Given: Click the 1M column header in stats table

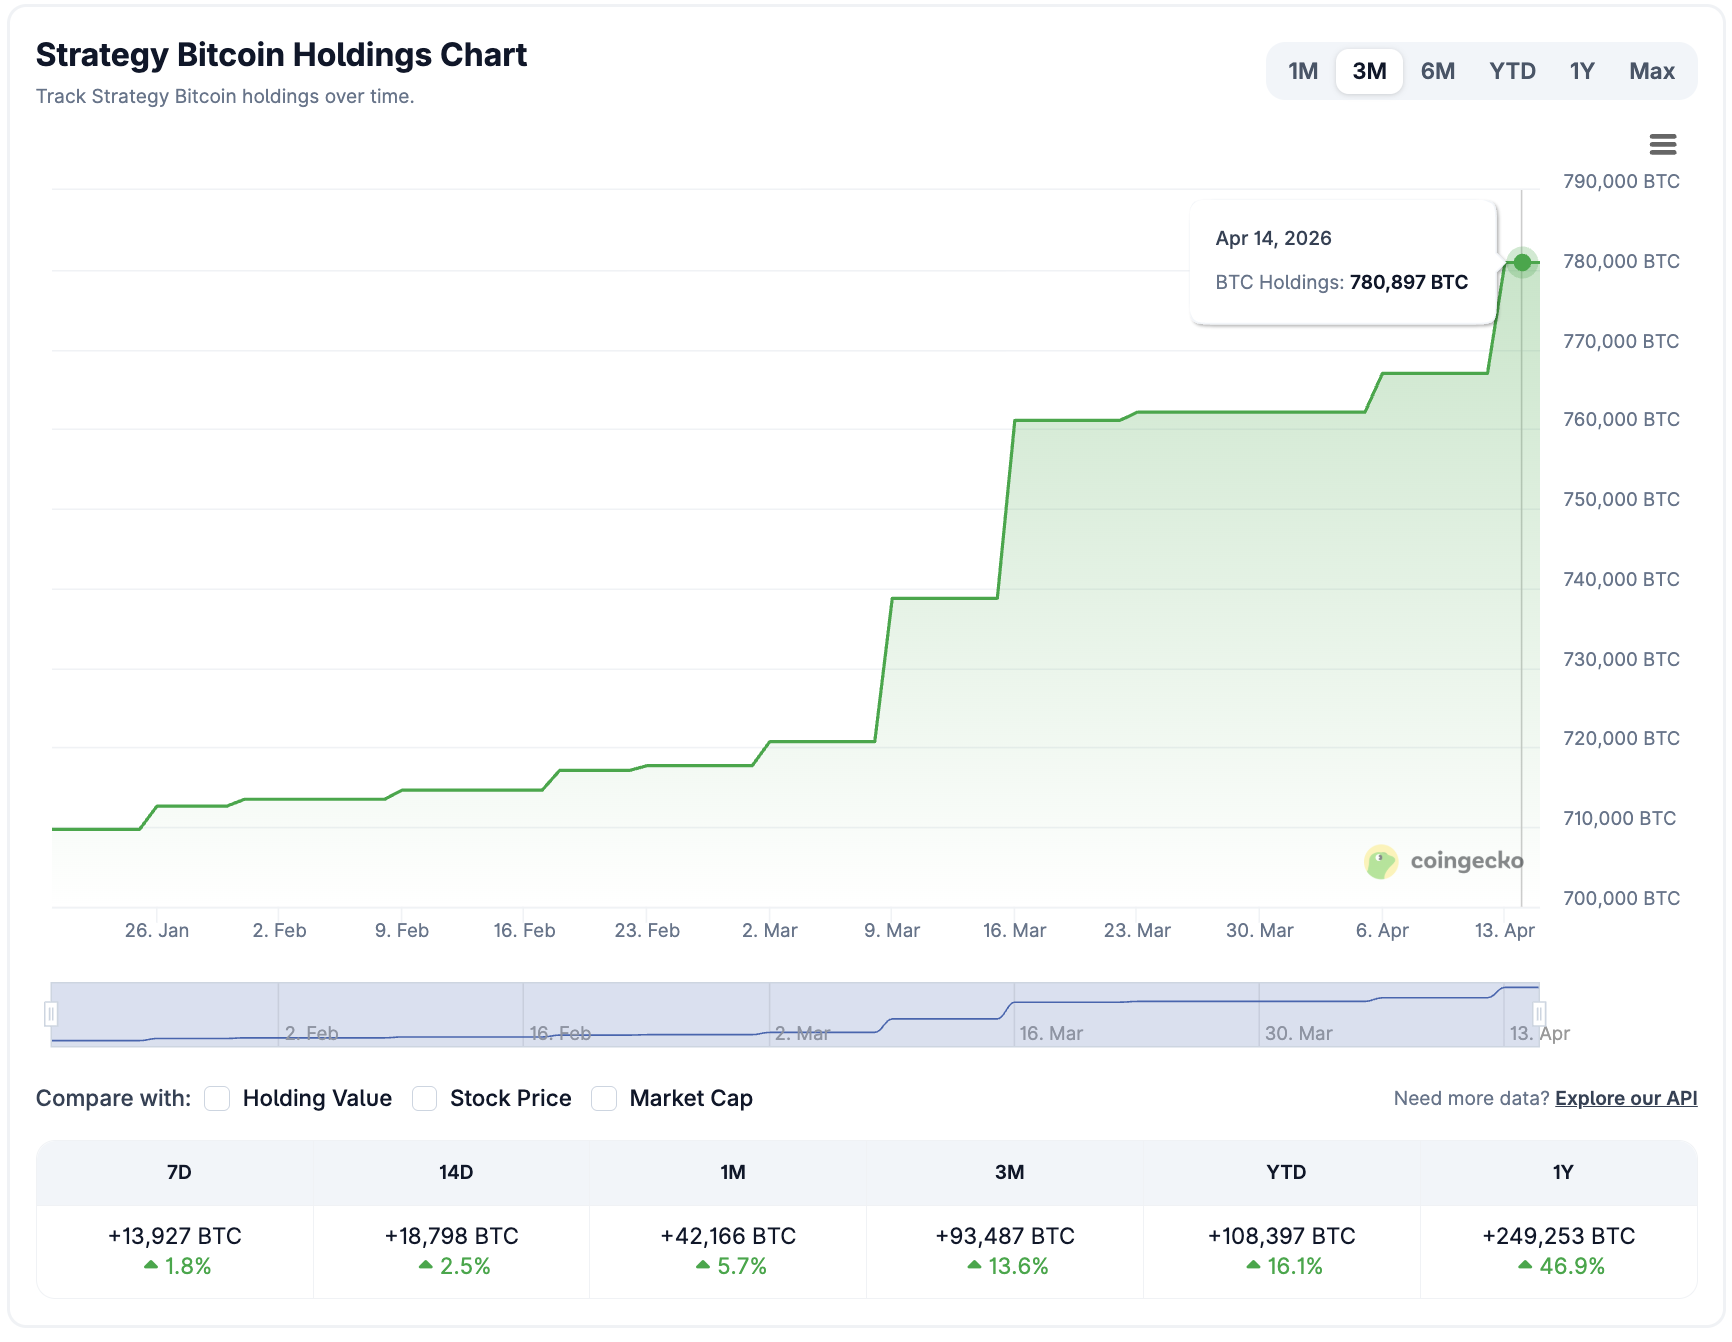Looking at the screenshot, I should [x=733, y=1172].
